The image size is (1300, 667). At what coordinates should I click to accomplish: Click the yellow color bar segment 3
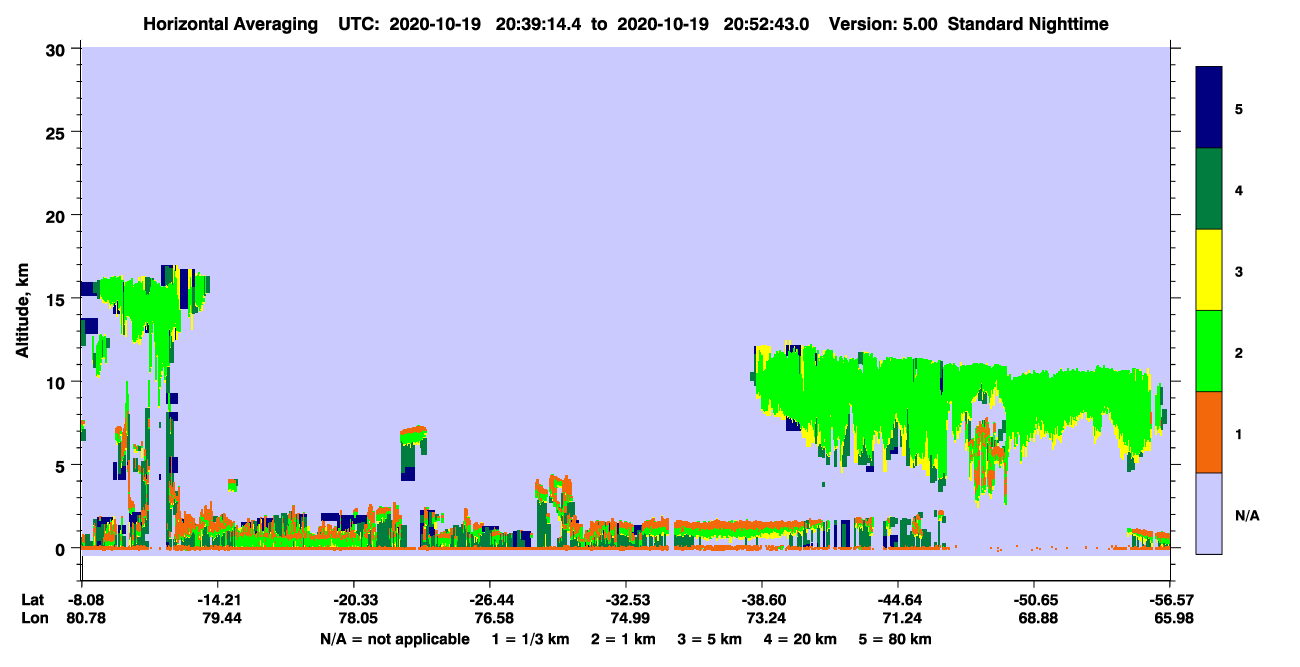(1209, 270)
